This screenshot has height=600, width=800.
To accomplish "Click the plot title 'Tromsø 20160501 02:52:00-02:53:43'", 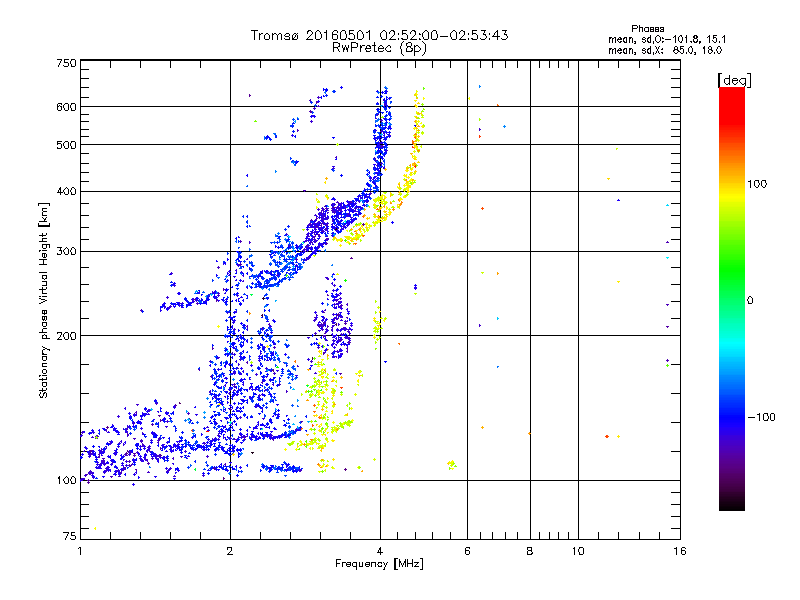I will pyautogui.click(x=380, y=35).
